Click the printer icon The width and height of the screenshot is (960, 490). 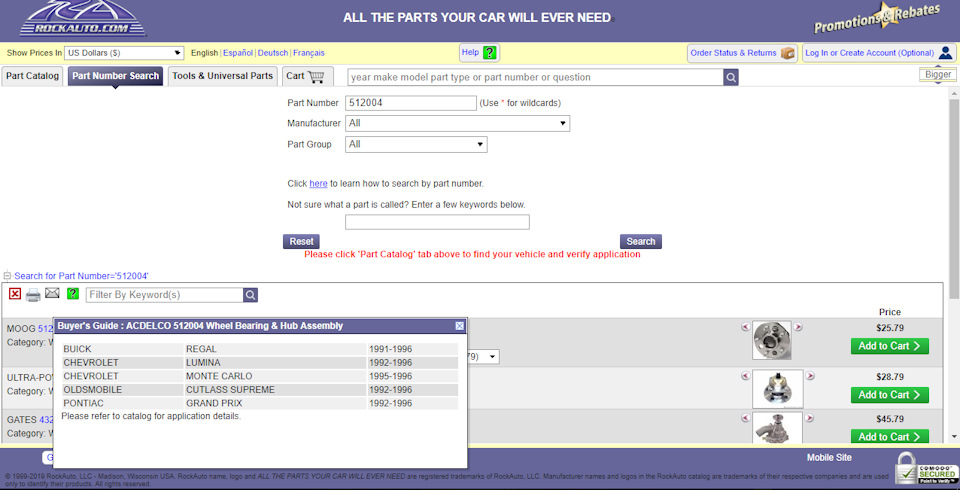(33, 295)
